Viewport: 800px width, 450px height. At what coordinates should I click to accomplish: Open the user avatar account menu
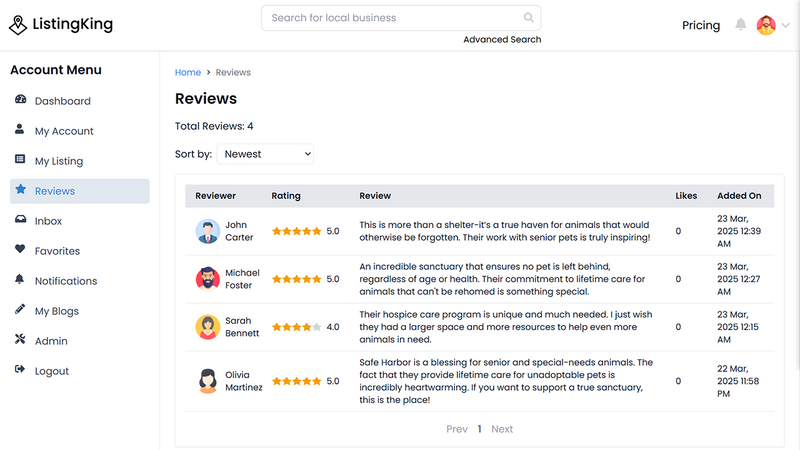[x=766, y=25]
